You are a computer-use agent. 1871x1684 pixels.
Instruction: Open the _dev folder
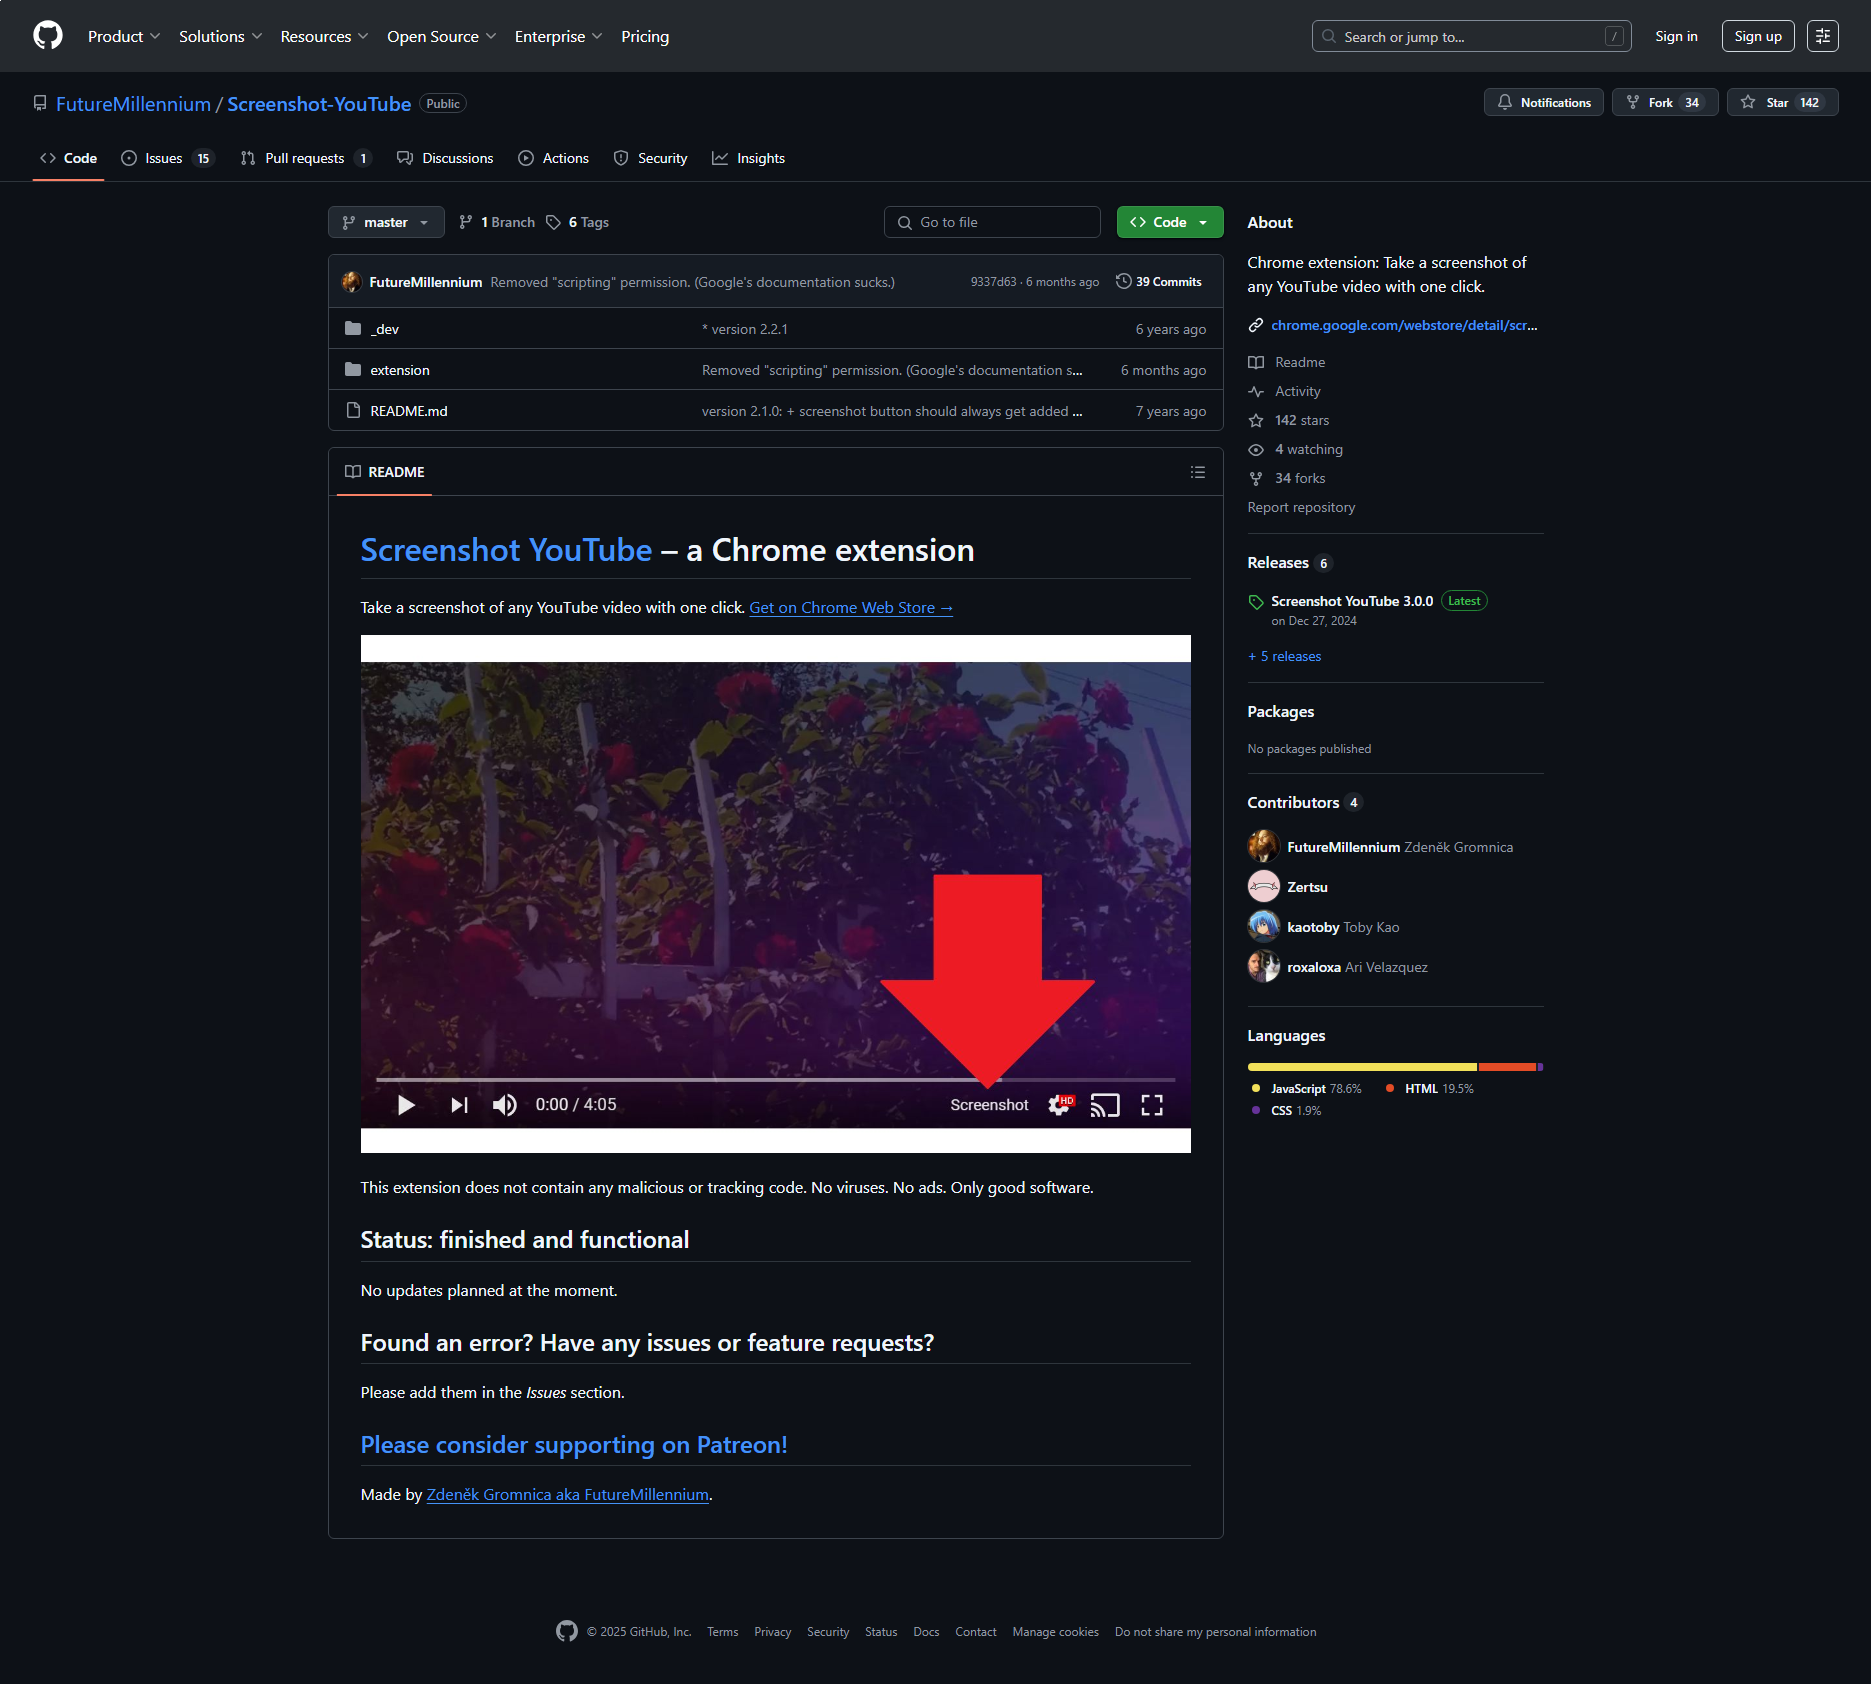pyautogui.click(x=385, y=329)
